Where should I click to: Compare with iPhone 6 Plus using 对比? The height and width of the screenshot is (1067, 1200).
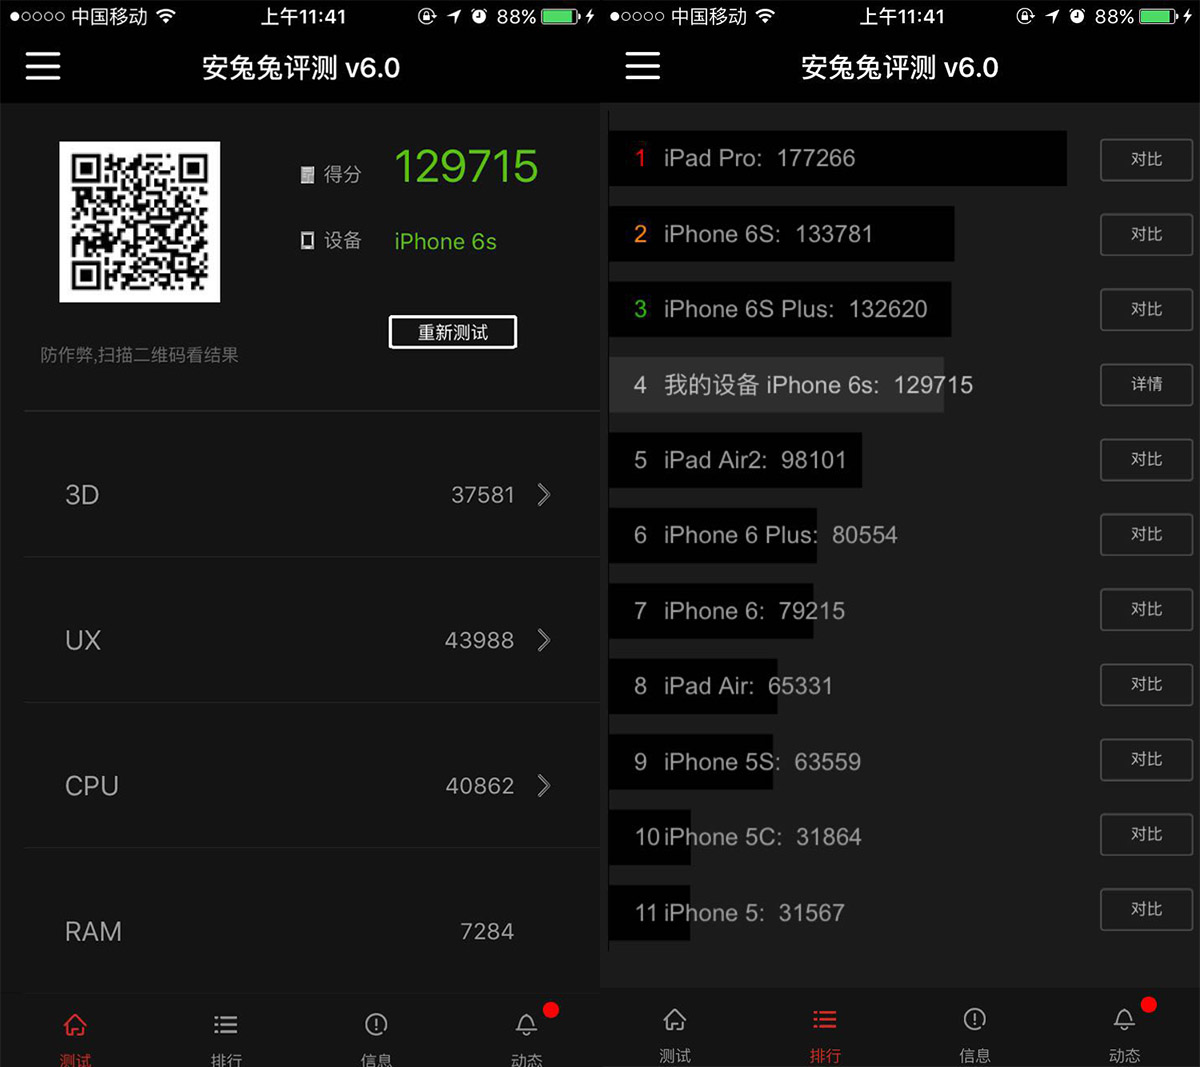click(x=1147, y=534)
